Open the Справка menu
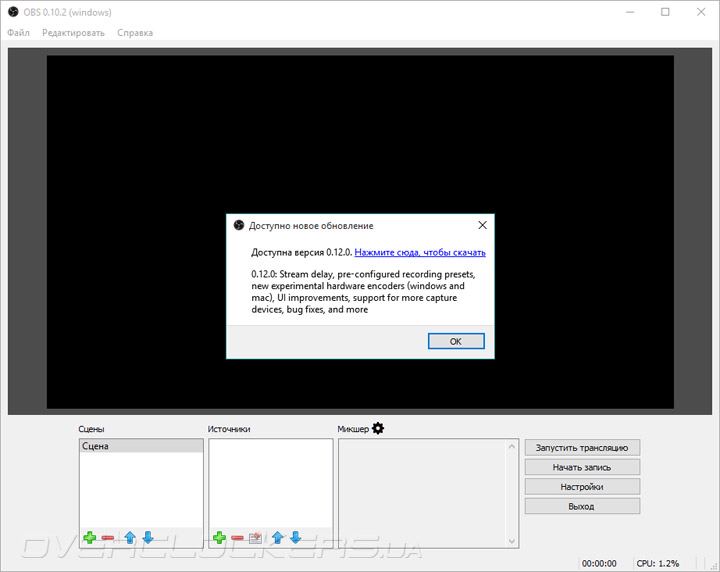Screen dimensions: 720x572 [135, 33]
